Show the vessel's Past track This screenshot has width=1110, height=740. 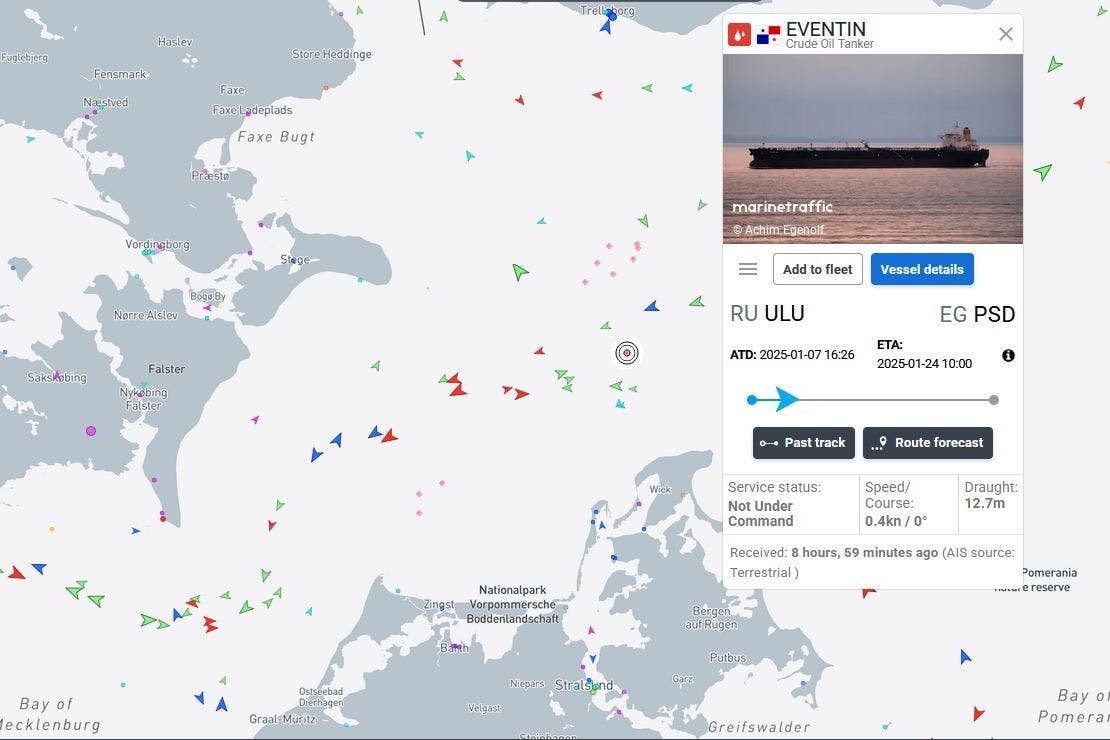click(803, 442)
